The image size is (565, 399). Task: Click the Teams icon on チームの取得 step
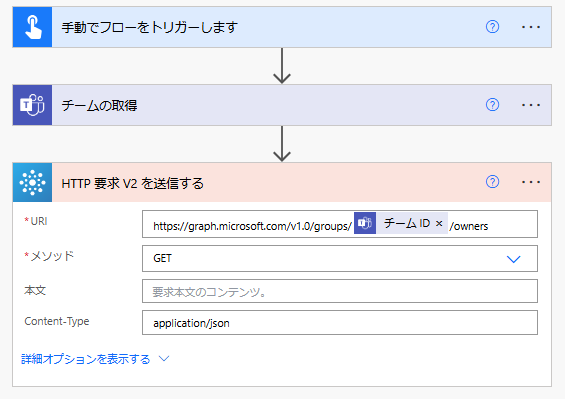pos(32,105)
